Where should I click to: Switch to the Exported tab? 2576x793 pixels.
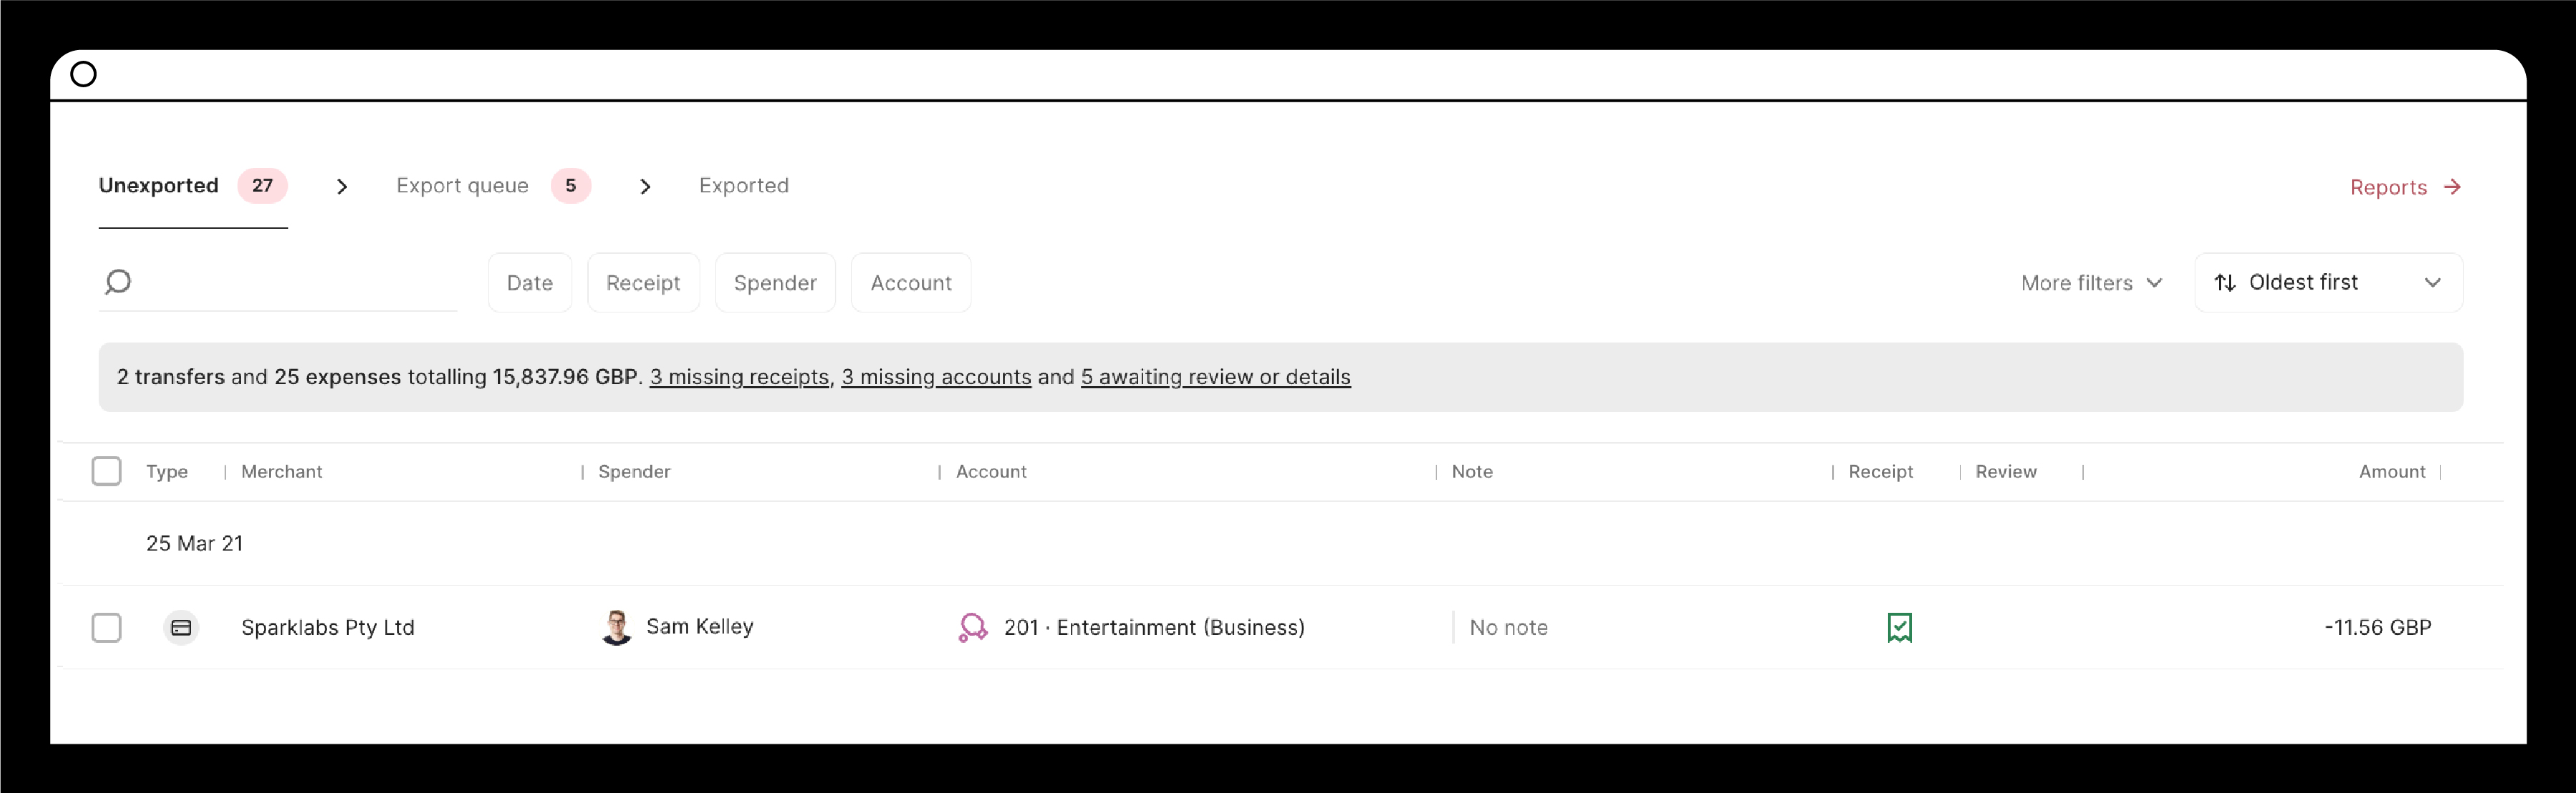click(744, 185)
